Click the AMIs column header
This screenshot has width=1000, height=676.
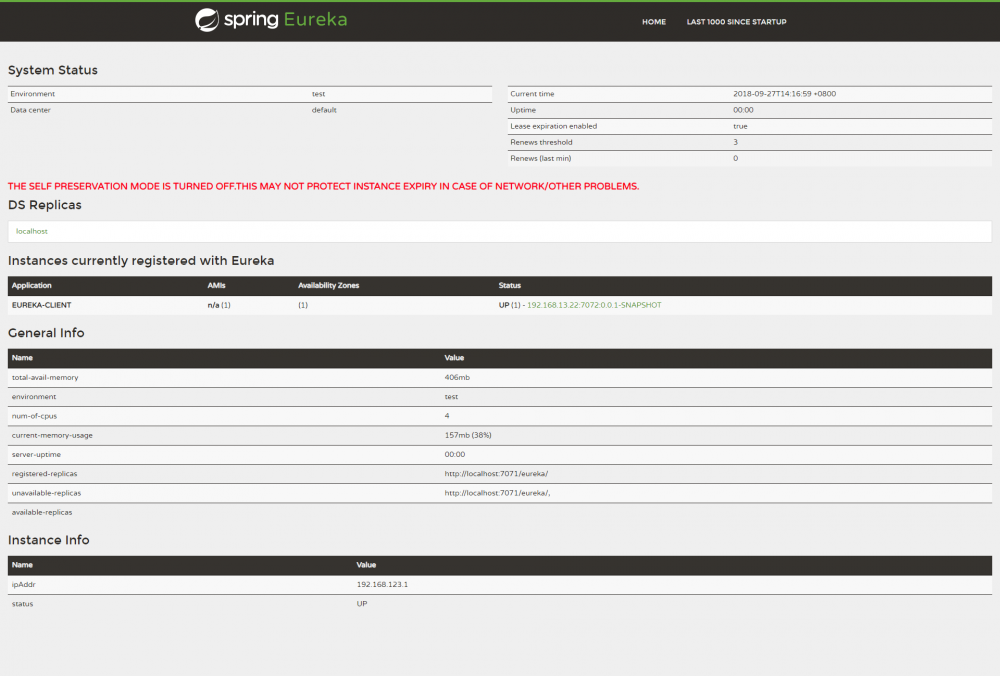click(216, 286)
